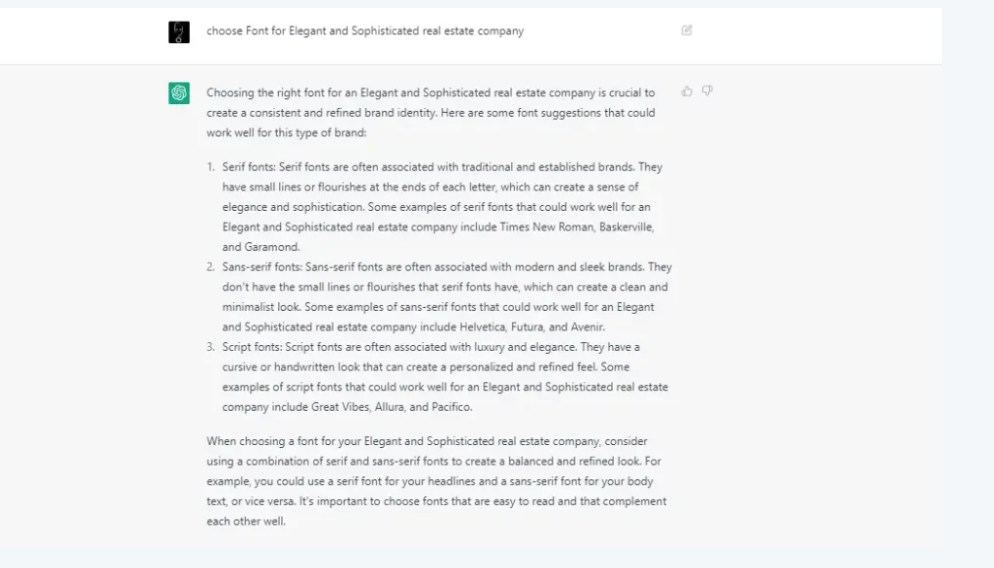Click the 'Serif fonts:' list item heading

pyautogui.click(x=249, y=167)
